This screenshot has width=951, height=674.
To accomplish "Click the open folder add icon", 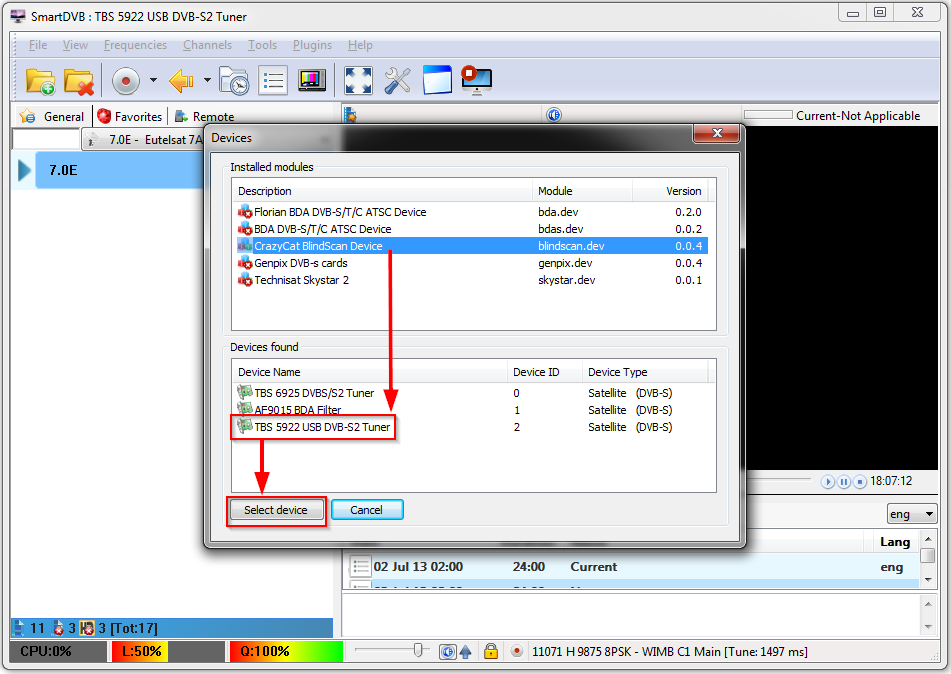I will tap(40, 81).
